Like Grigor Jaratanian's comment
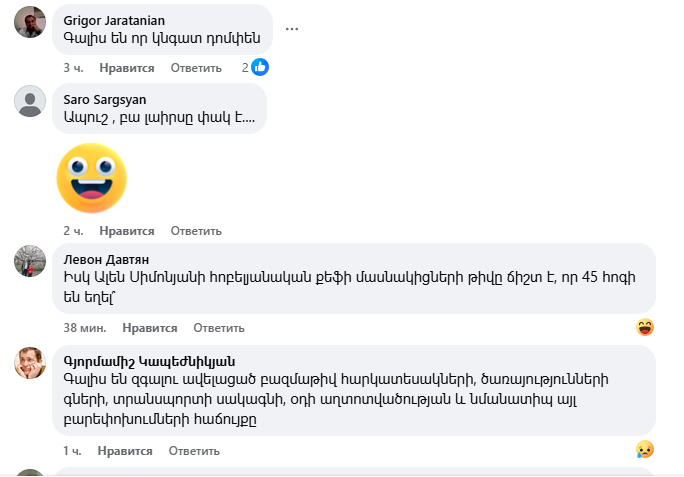The height and width of the screenshot is (477, 684). tap(127, 68)
